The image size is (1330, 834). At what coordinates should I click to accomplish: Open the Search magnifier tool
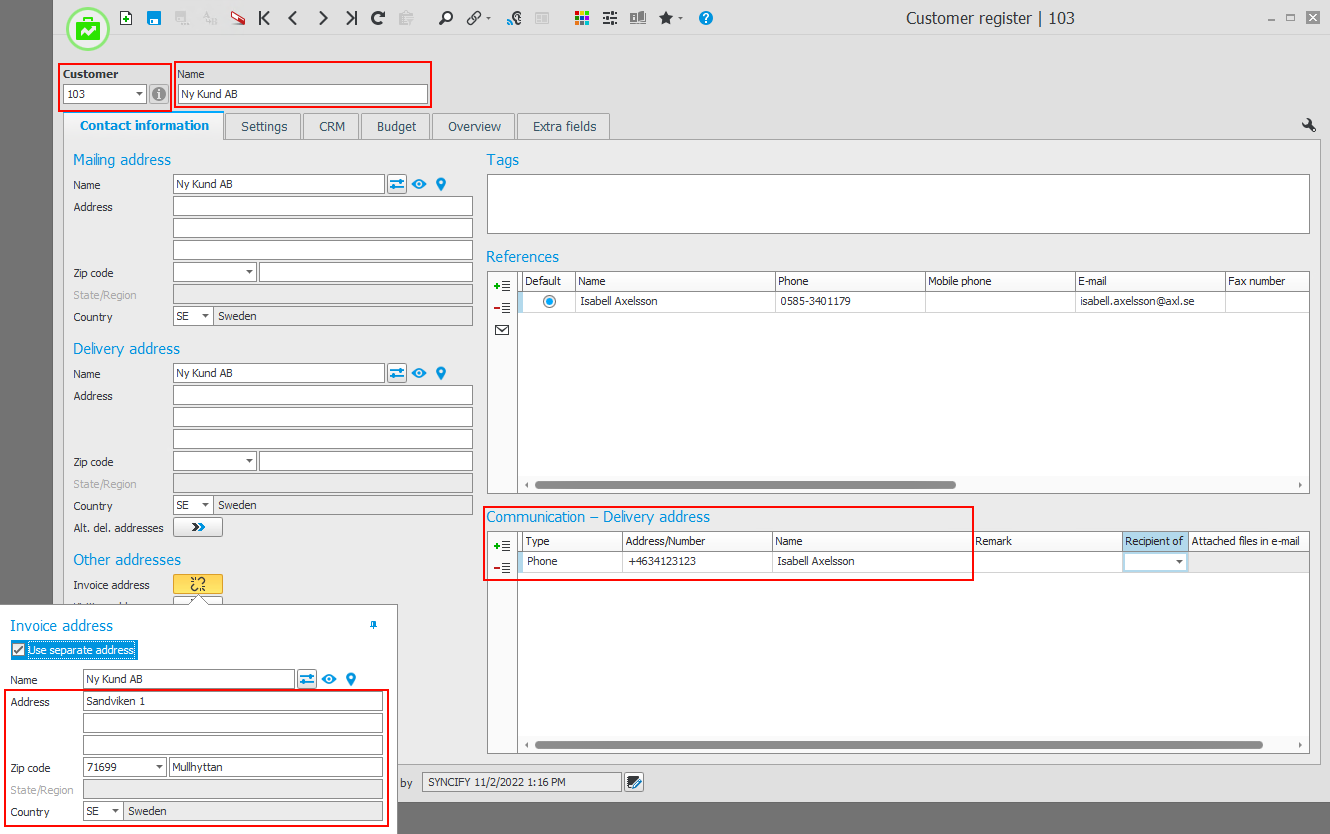[446, 18]
